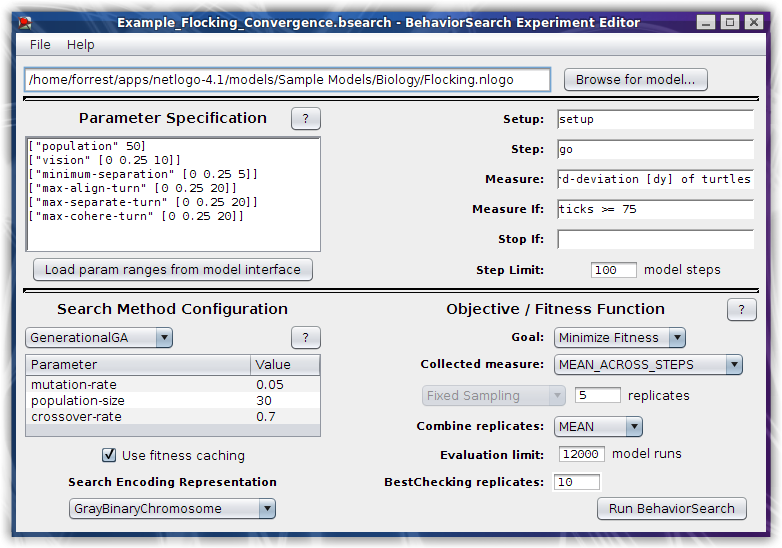Image resolution: width=782 pixels, height=548 pixels.
Task: Open the MEAN_ACROSS_STEPS collected measure dropdown
Action: point(647,365)
